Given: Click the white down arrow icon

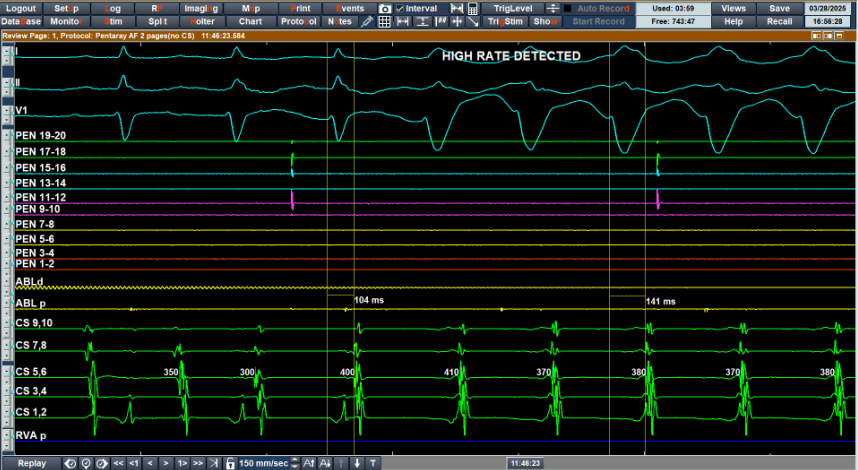Looking at the screenshot, I should (x=357, y=463).
